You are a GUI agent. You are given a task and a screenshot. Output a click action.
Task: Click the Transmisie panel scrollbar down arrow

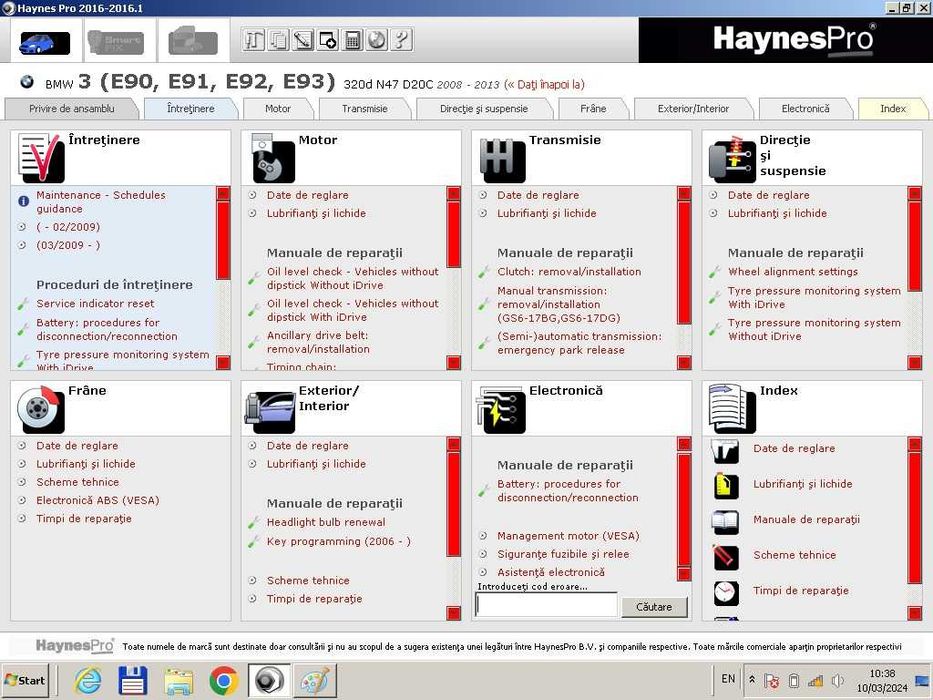pyautogui.click(x=684, y=362)
